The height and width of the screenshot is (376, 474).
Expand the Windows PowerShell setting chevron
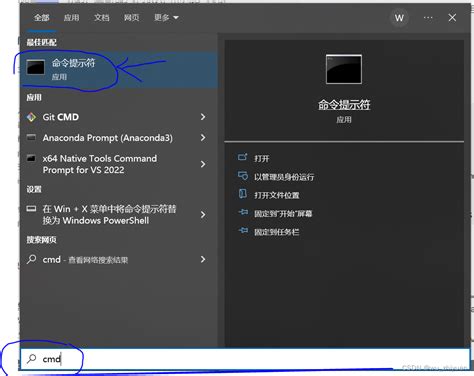[203, 215]
